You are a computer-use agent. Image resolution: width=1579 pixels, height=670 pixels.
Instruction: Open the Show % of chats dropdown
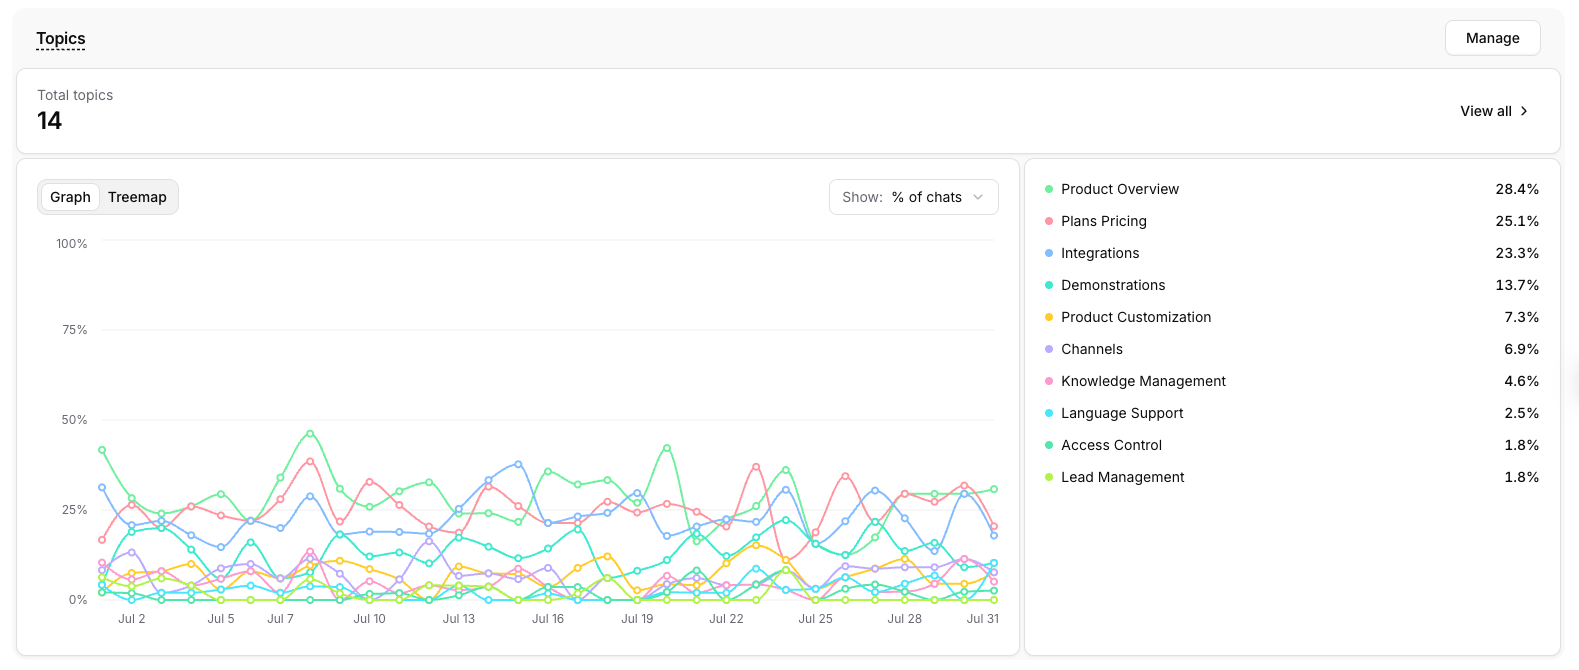(913, 197)
